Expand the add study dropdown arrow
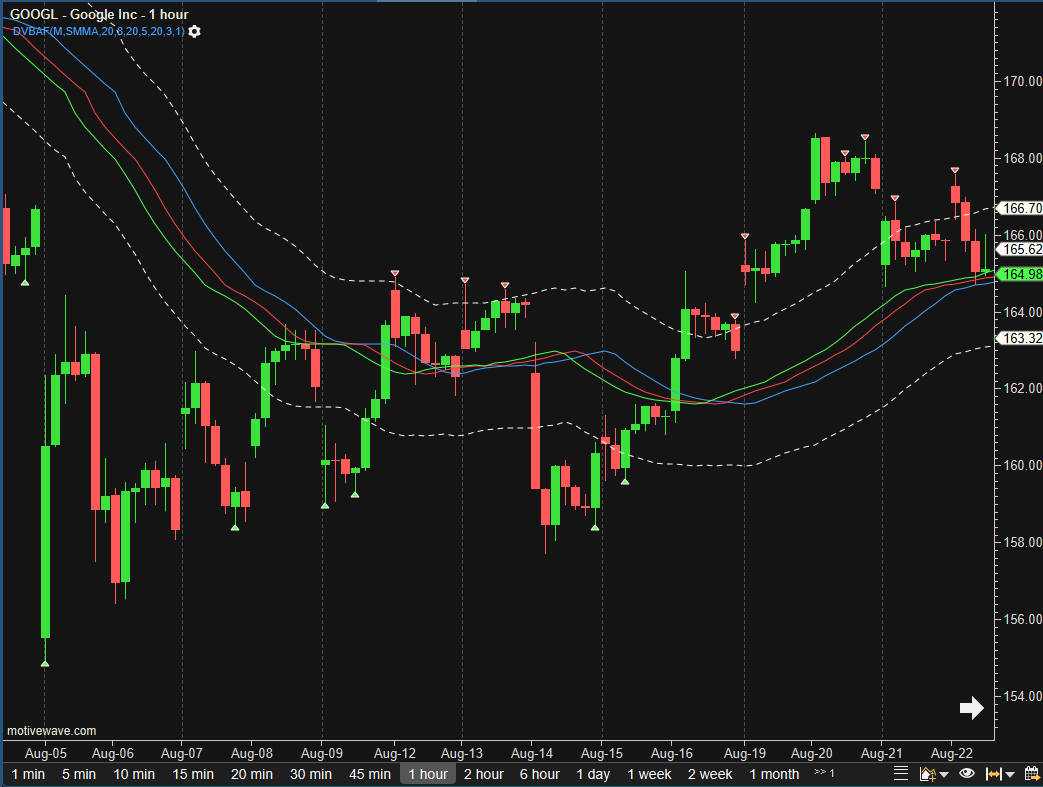The image size is (1043, 787). pyautogui.click(x=944, y=774)
